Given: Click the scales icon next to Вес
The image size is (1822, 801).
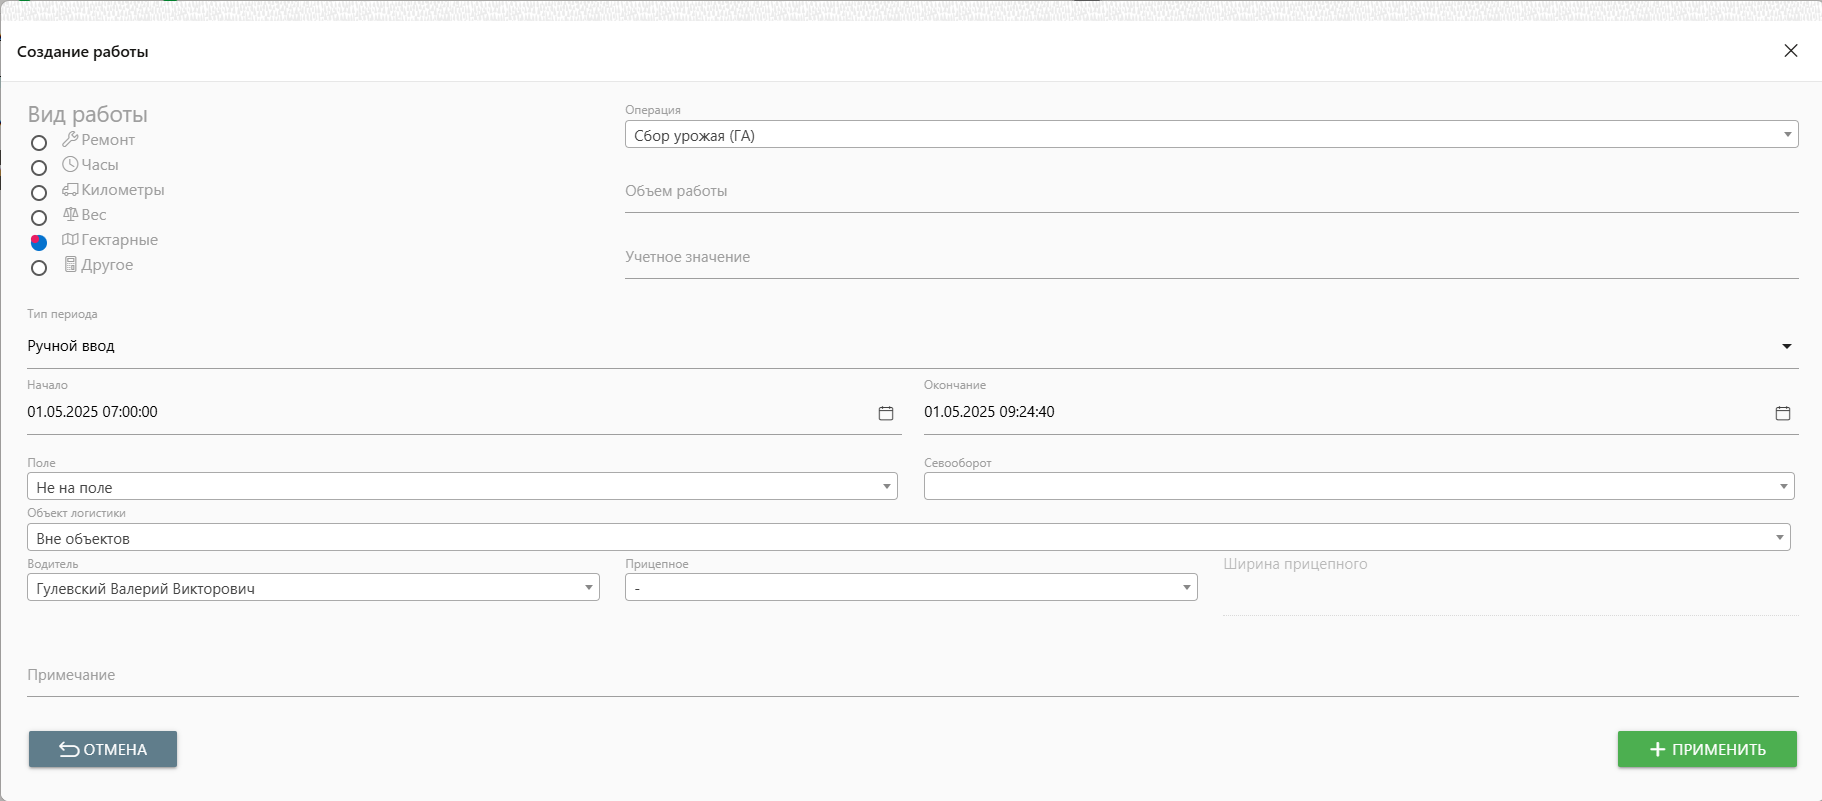Looking at the screenshot, I should [70, 214].
